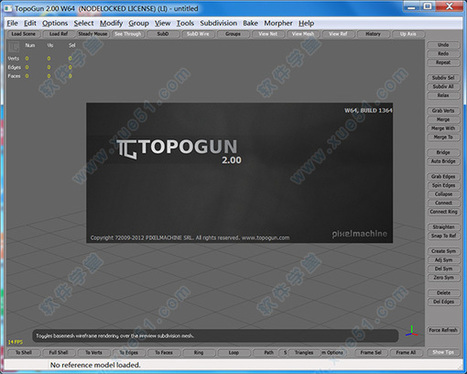Click the Load Ref button

[58, 34]
